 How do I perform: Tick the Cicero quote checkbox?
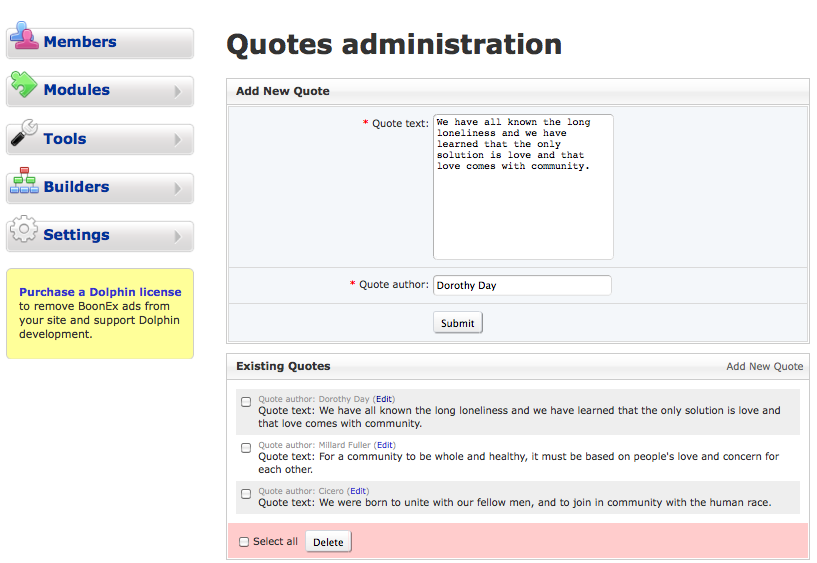point(246,494)
